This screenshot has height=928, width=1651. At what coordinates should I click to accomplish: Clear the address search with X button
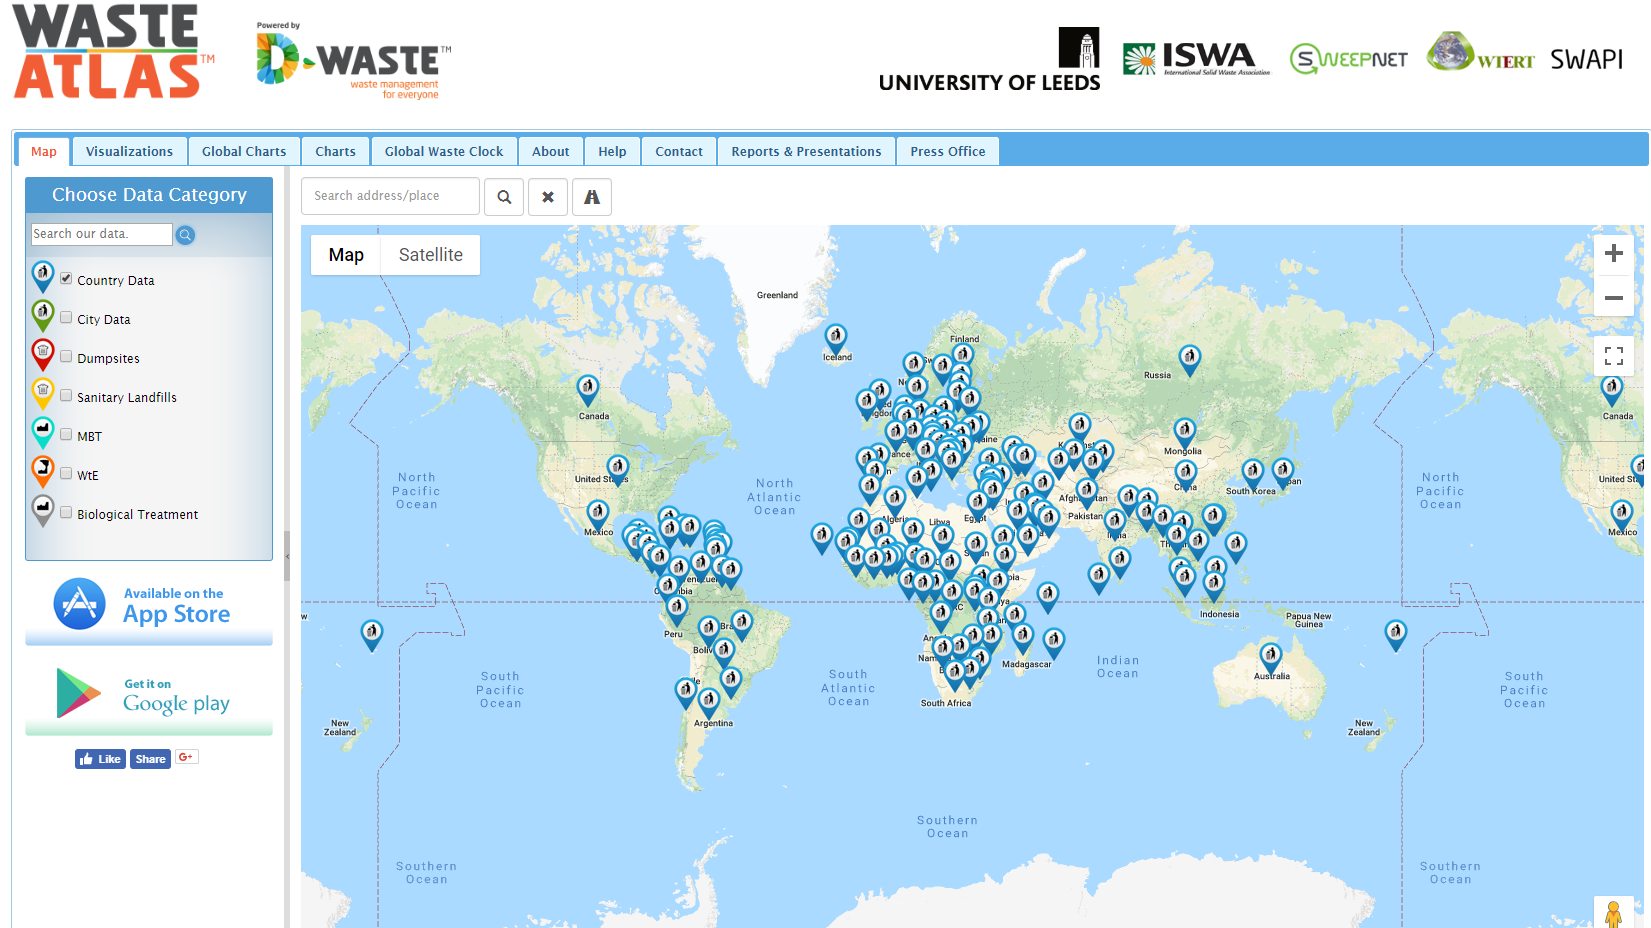click(x=548, y=197)
